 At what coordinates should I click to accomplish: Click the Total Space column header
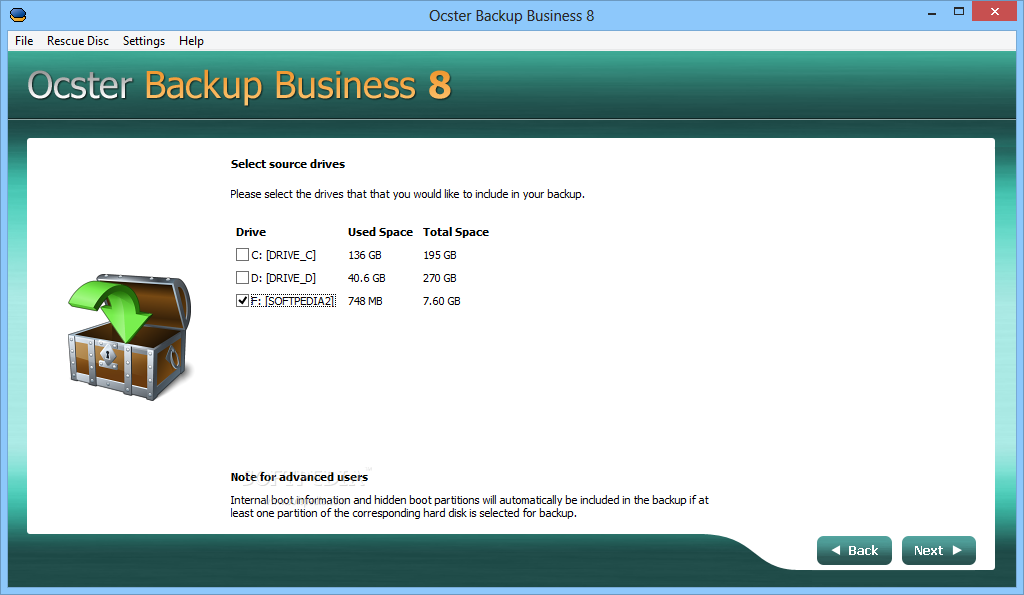(456, 232)
